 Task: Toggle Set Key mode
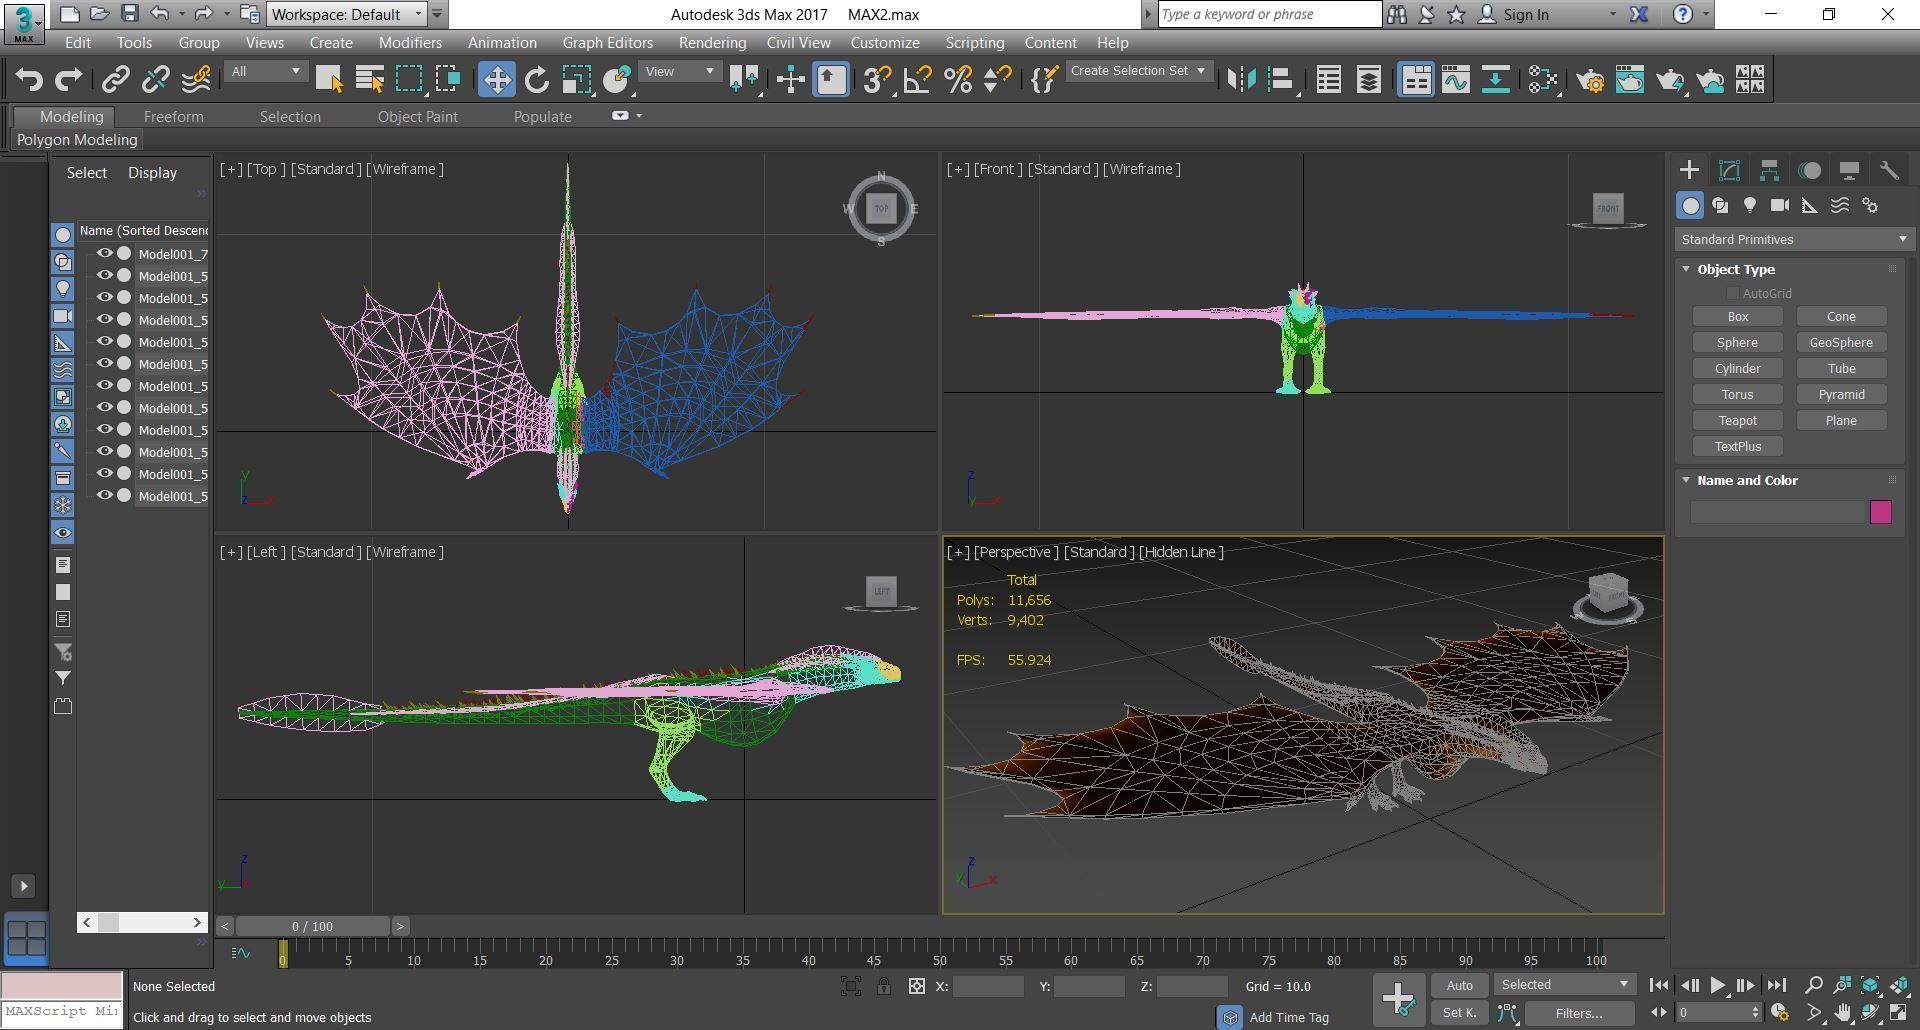point(1459,1013)
